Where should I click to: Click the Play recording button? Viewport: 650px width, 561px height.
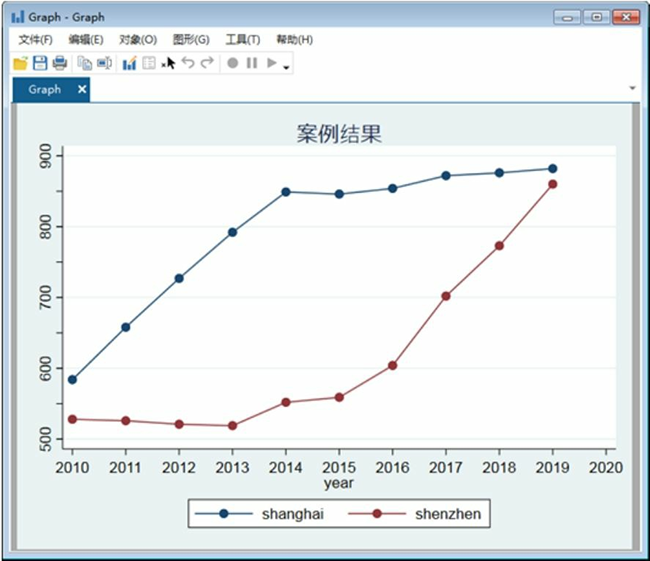271,63
